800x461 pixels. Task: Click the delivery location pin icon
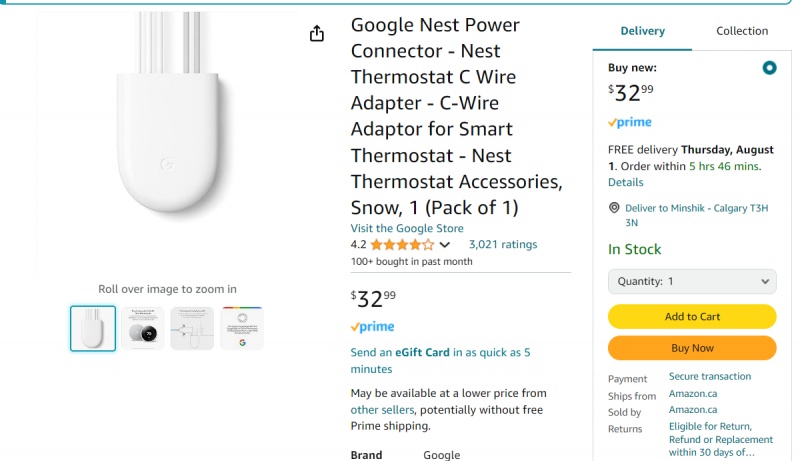click(614, 208)
